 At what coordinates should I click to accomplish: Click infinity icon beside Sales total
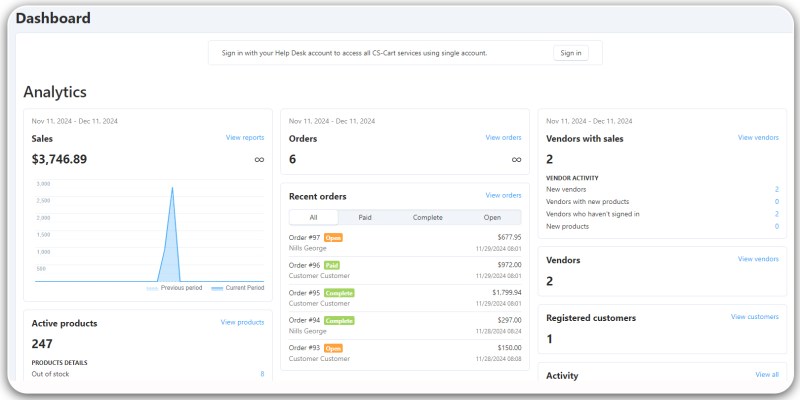(259, 159)
